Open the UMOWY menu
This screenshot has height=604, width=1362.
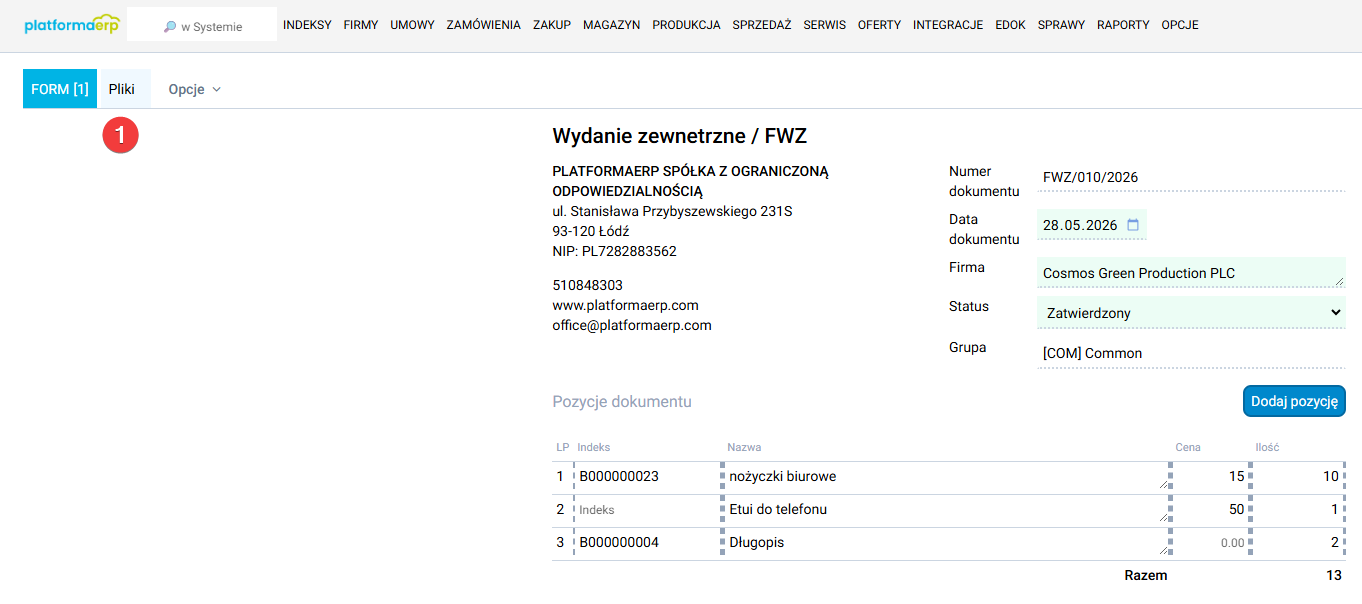click(x=412, y=25)
